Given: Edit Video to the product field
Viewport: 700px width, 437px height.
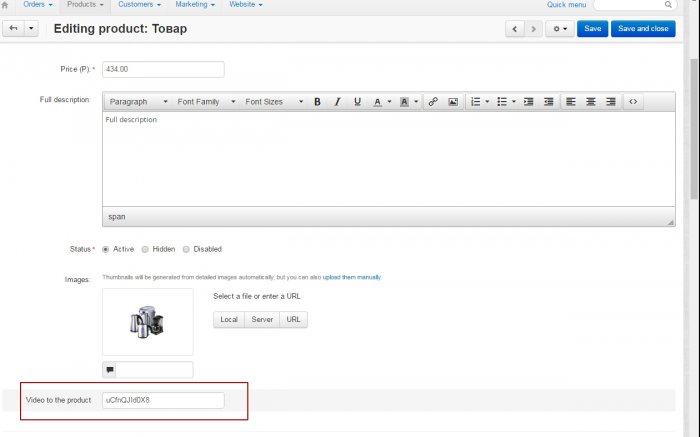Looking at the screenshot, I should [x=163, y=400].
